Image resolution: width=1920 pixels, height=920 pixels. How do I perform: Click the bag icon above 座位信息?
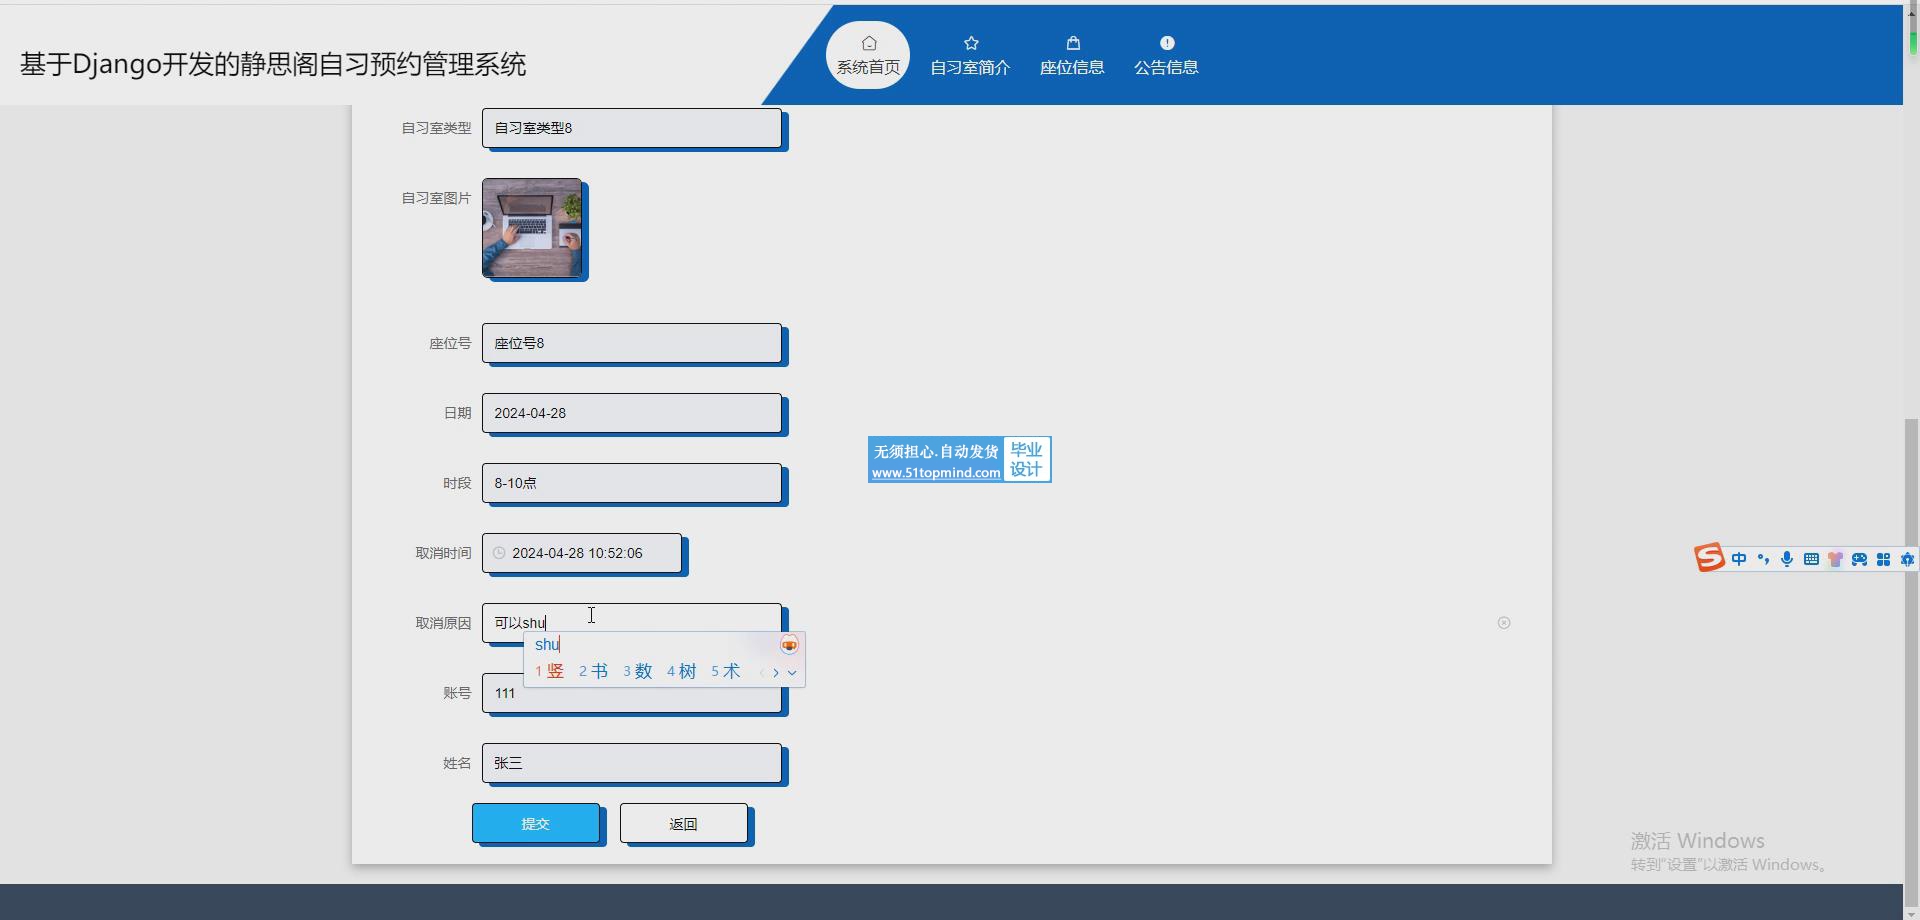(x=1073, y=43)
